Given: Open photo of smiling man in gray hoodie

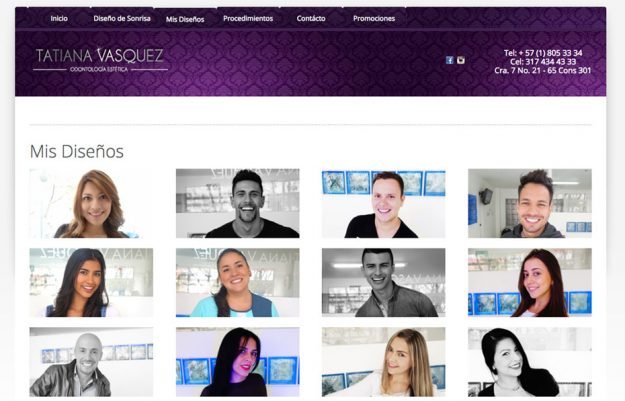Looking at the screenshot, I should click(530, 203).
